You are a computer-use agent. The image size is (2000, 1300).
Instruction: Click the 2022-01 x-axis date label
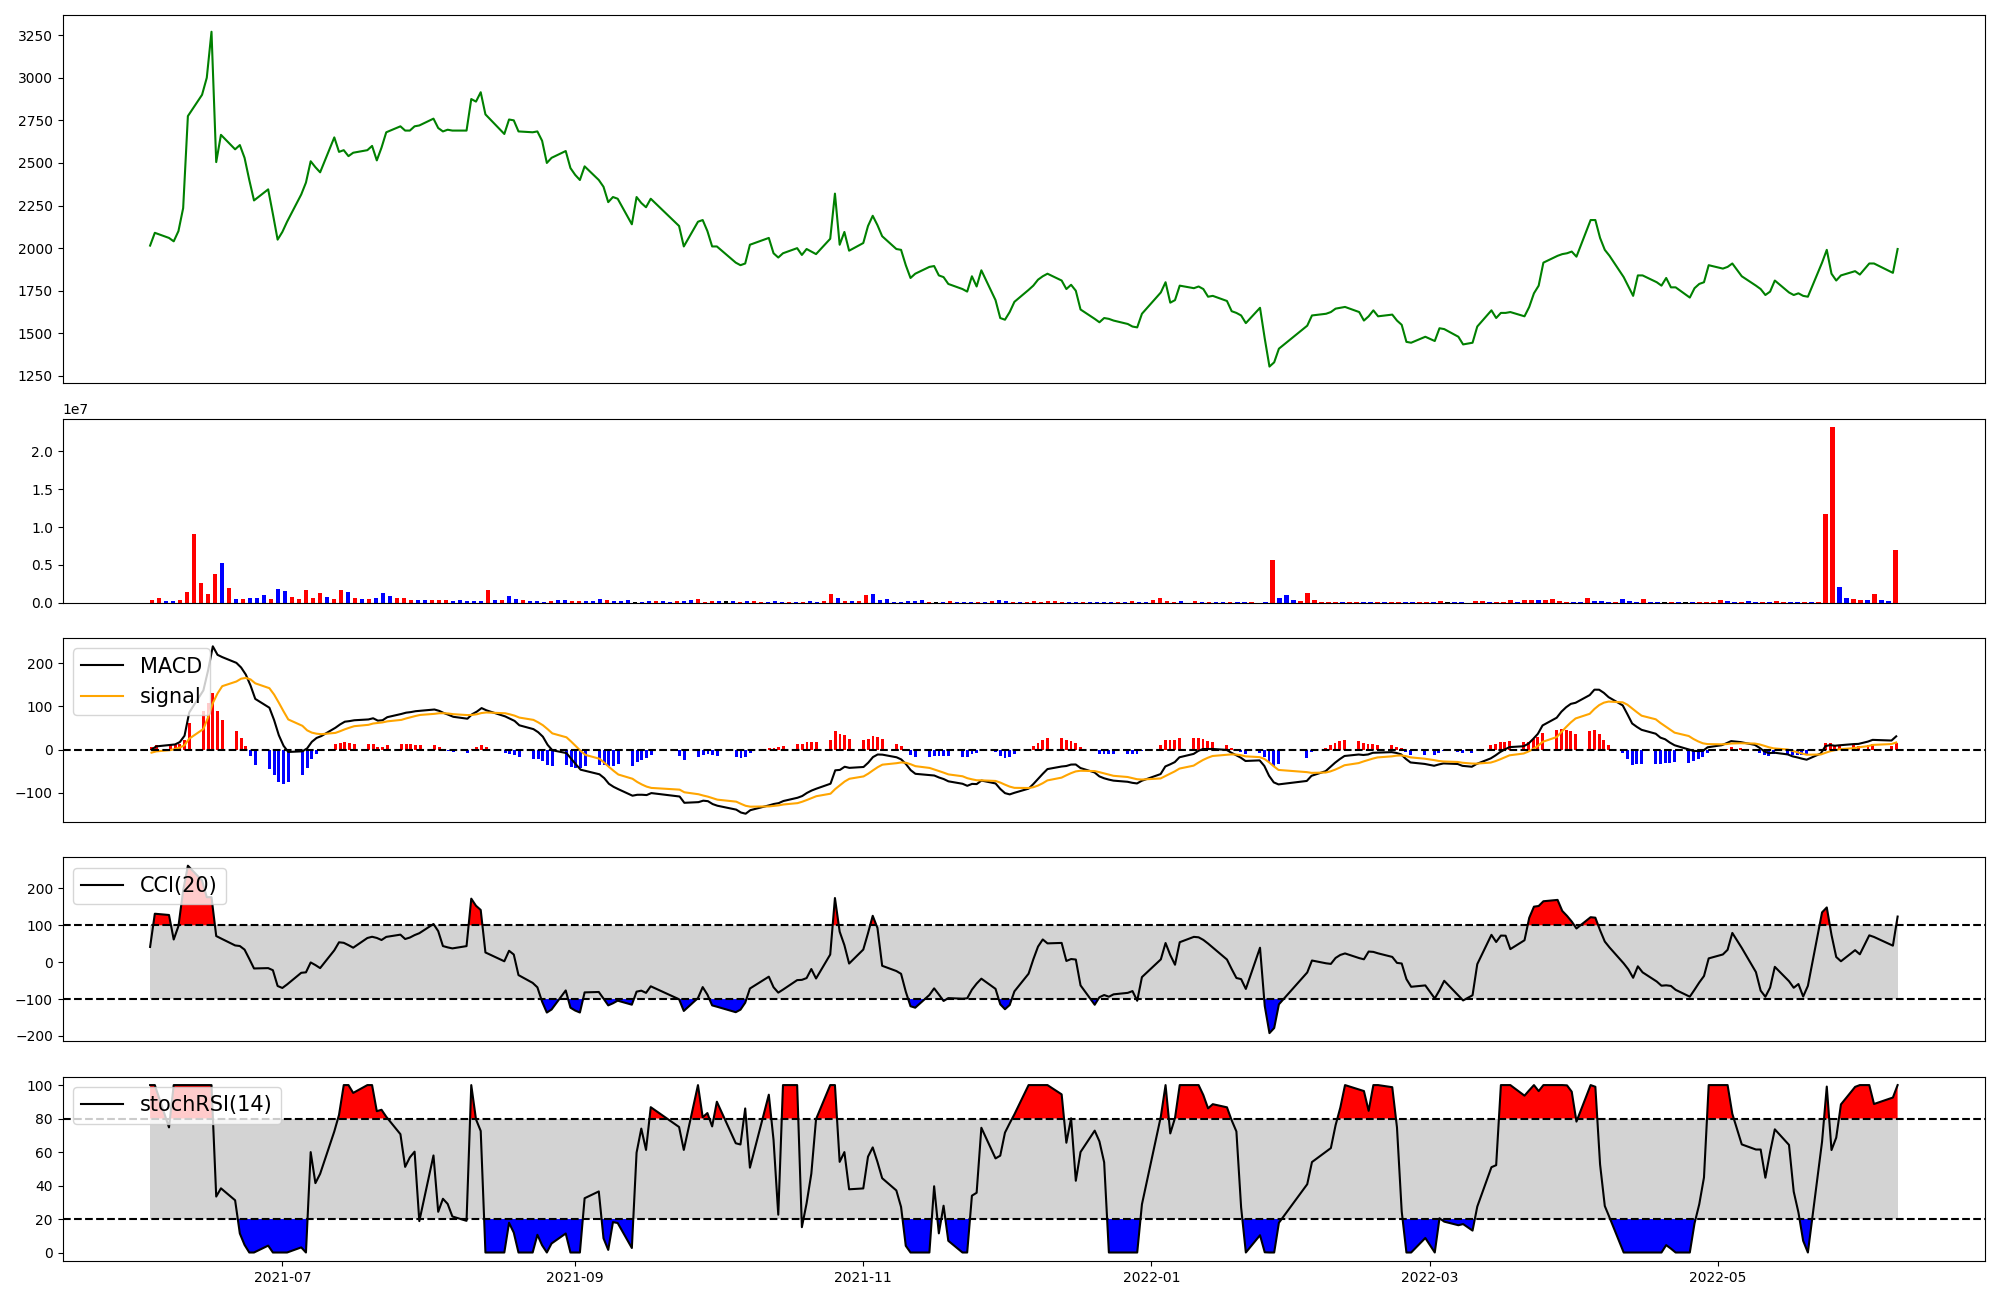(1152, 1277)
